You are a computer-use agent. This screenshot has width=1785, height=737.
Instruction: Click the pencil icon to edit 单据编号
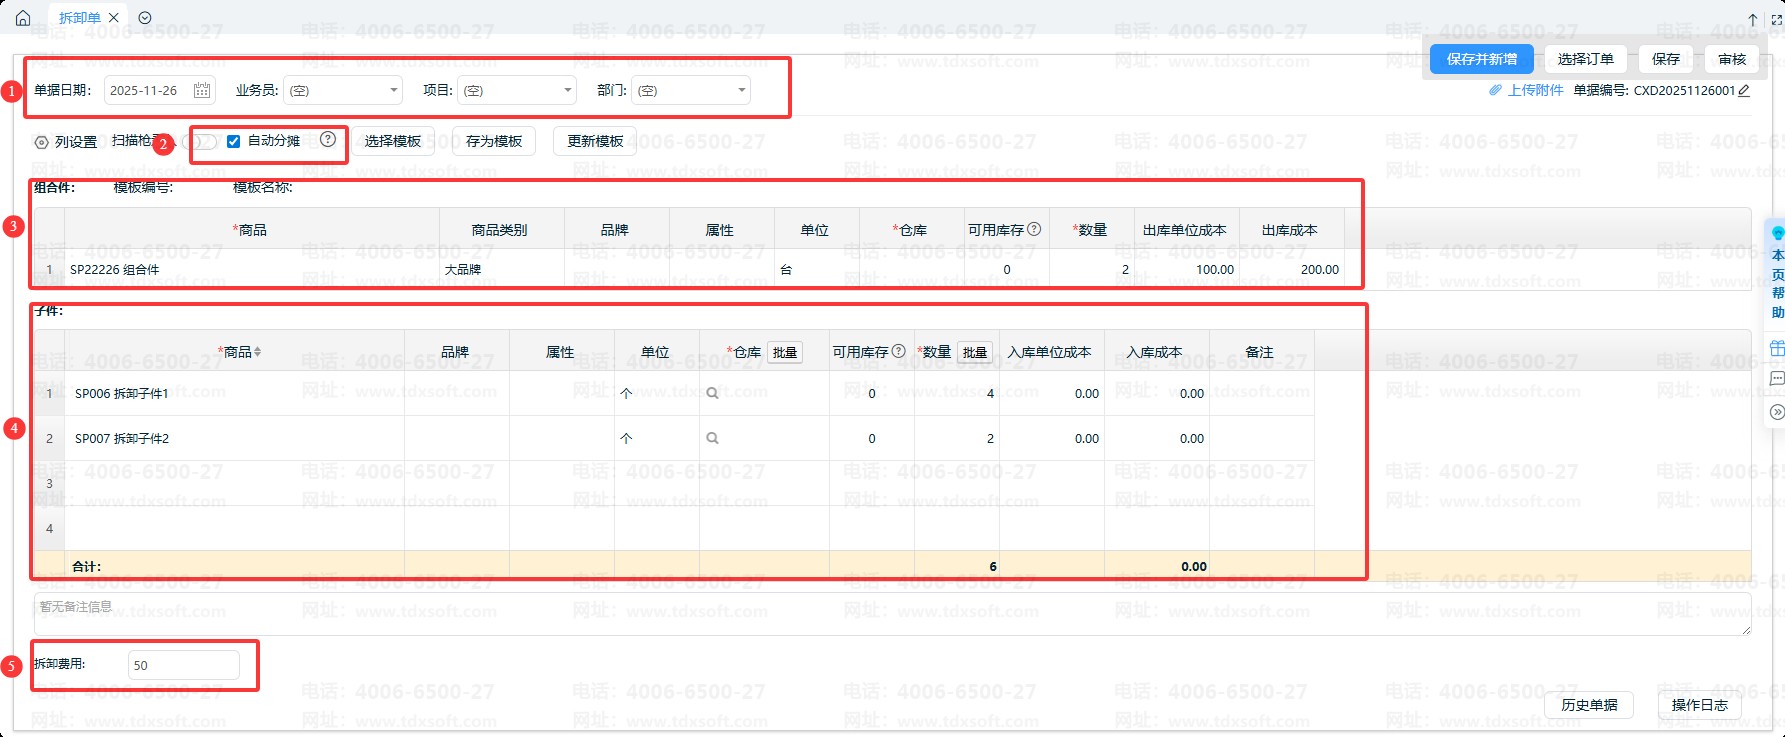click(x=1744, y=90)
